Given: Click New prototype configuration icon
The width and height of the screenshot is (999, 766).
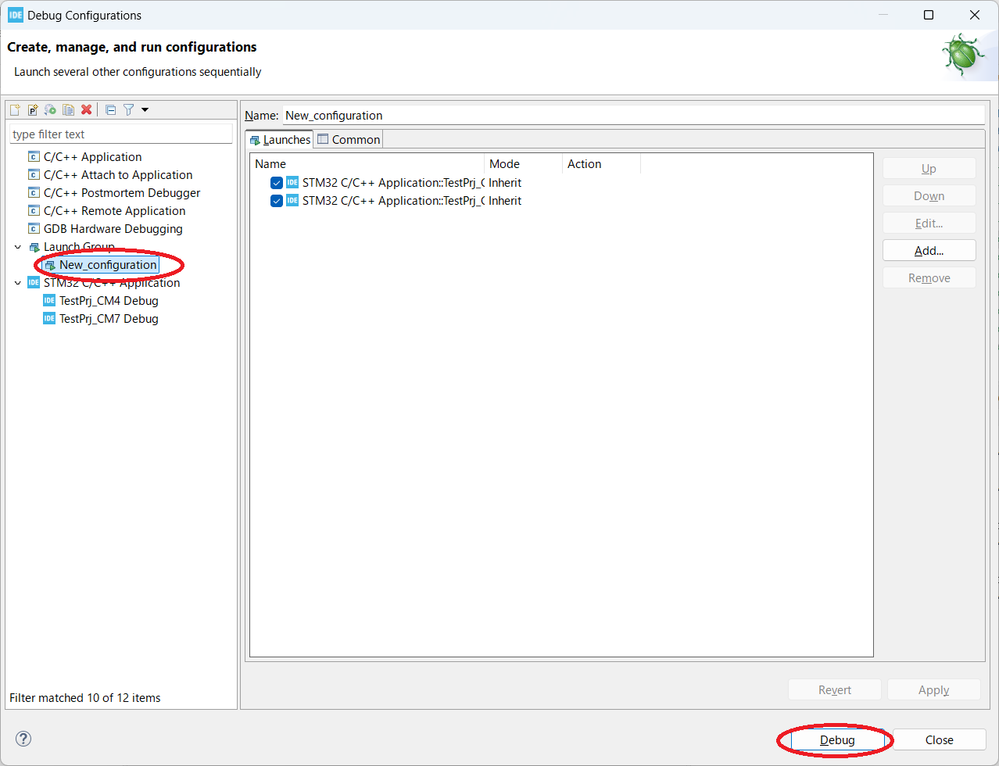Looking at the screenshot, I should pos(32,110).
